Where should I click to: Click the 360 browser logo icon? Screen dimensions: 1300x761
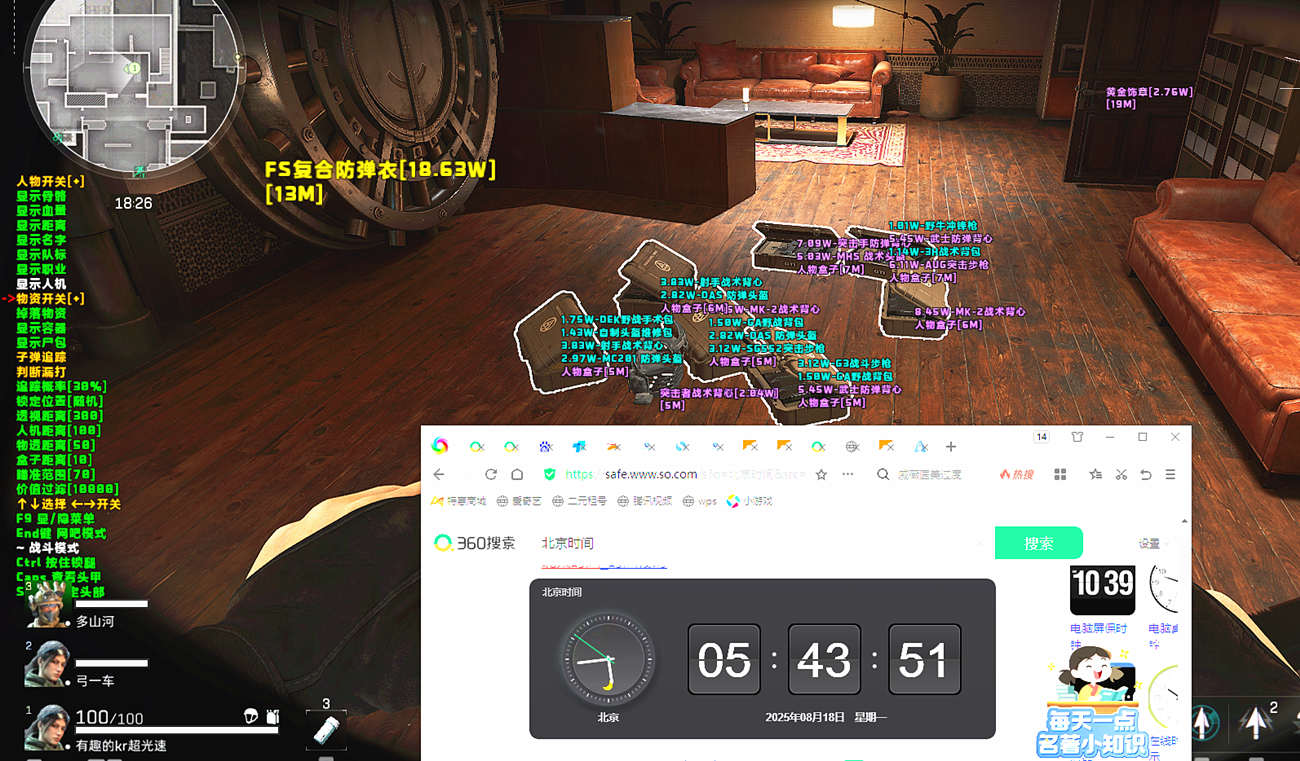pos(440,445)
